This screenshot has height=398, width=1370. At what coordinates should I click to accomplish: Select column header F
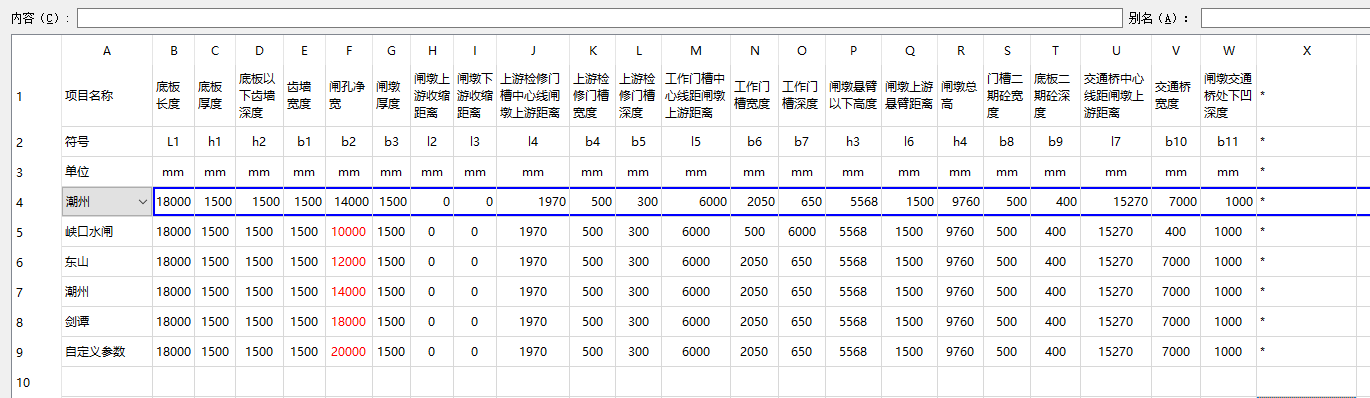348,51
